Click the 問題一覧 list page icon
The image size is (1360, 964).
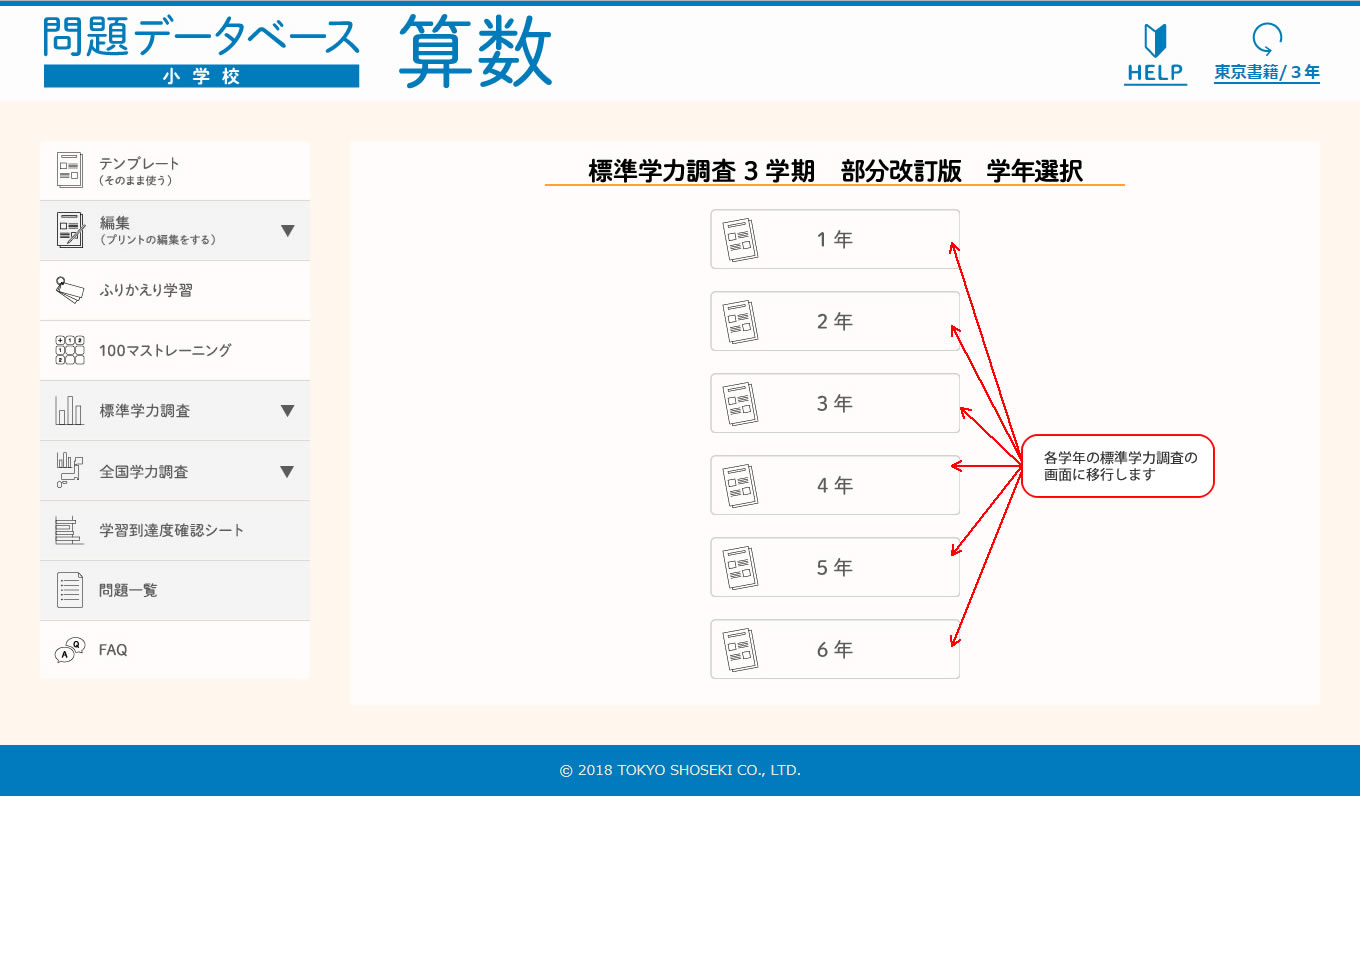(70, 590)
